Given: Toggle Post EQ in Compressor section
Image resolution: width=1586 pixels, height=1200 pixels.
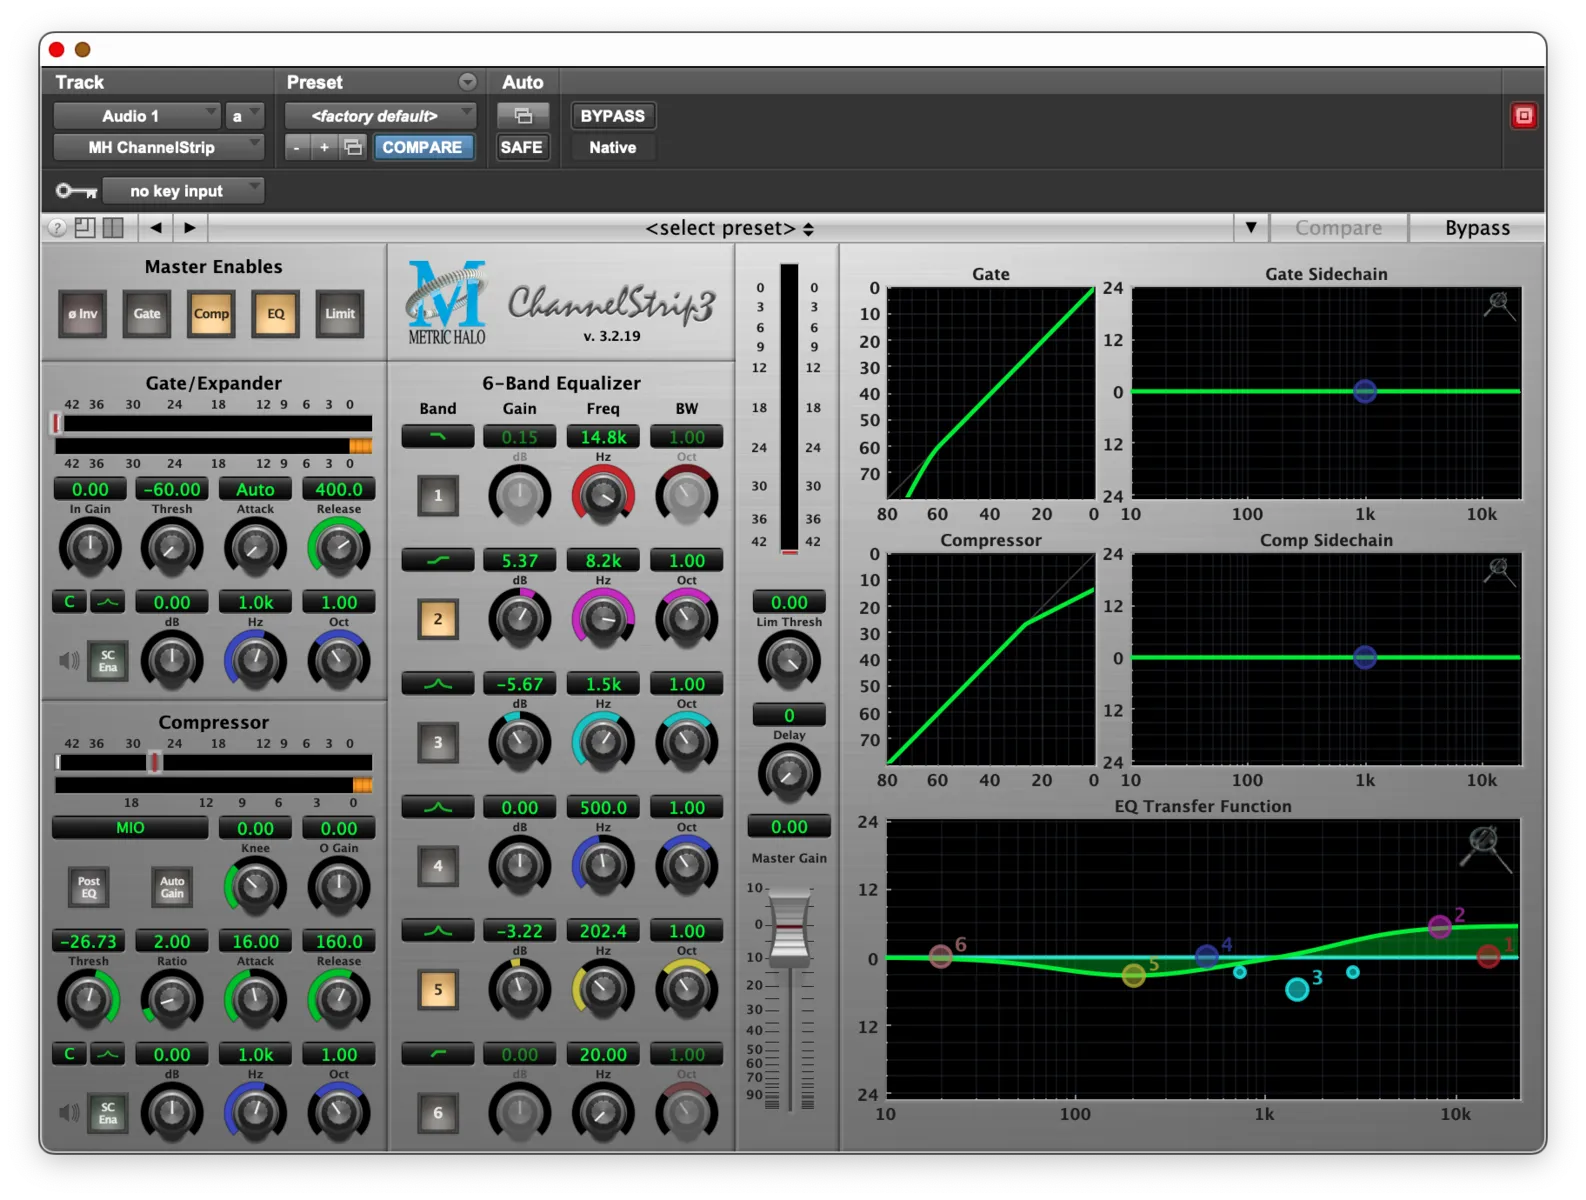Looking at the screenshot, I should pyautogui.click(x=89, y=887).
